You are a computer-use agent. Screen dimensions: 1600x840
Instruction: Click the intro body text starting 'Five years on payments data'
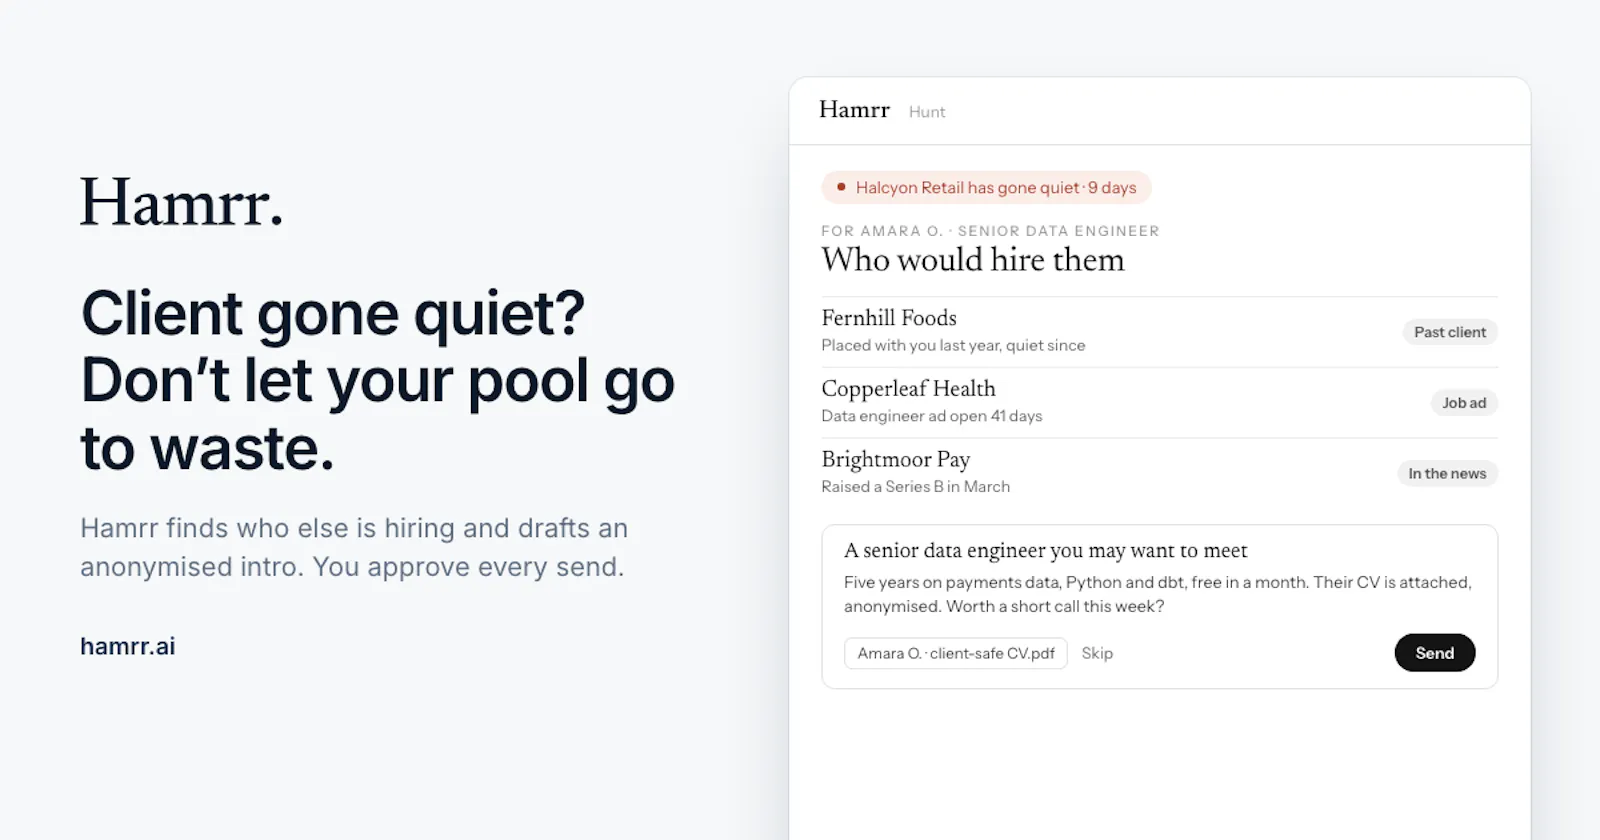click(1158, 594)
